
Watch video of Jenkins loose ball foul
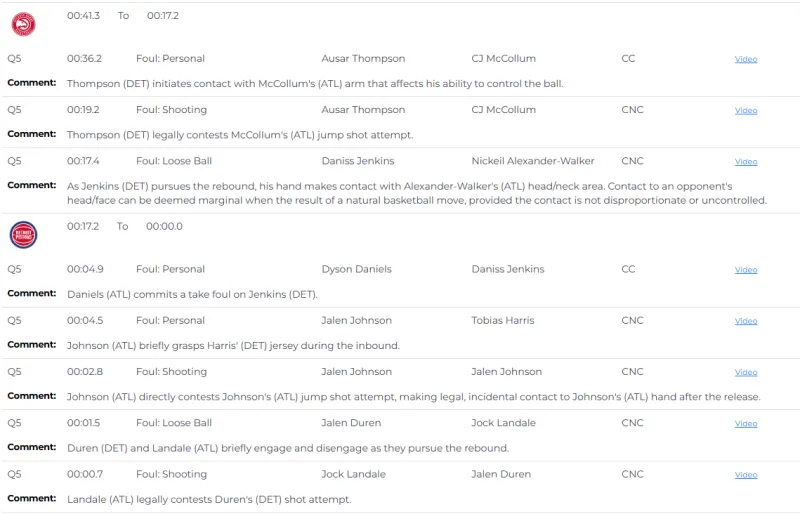pyautogui.click(x=746, y=162)
